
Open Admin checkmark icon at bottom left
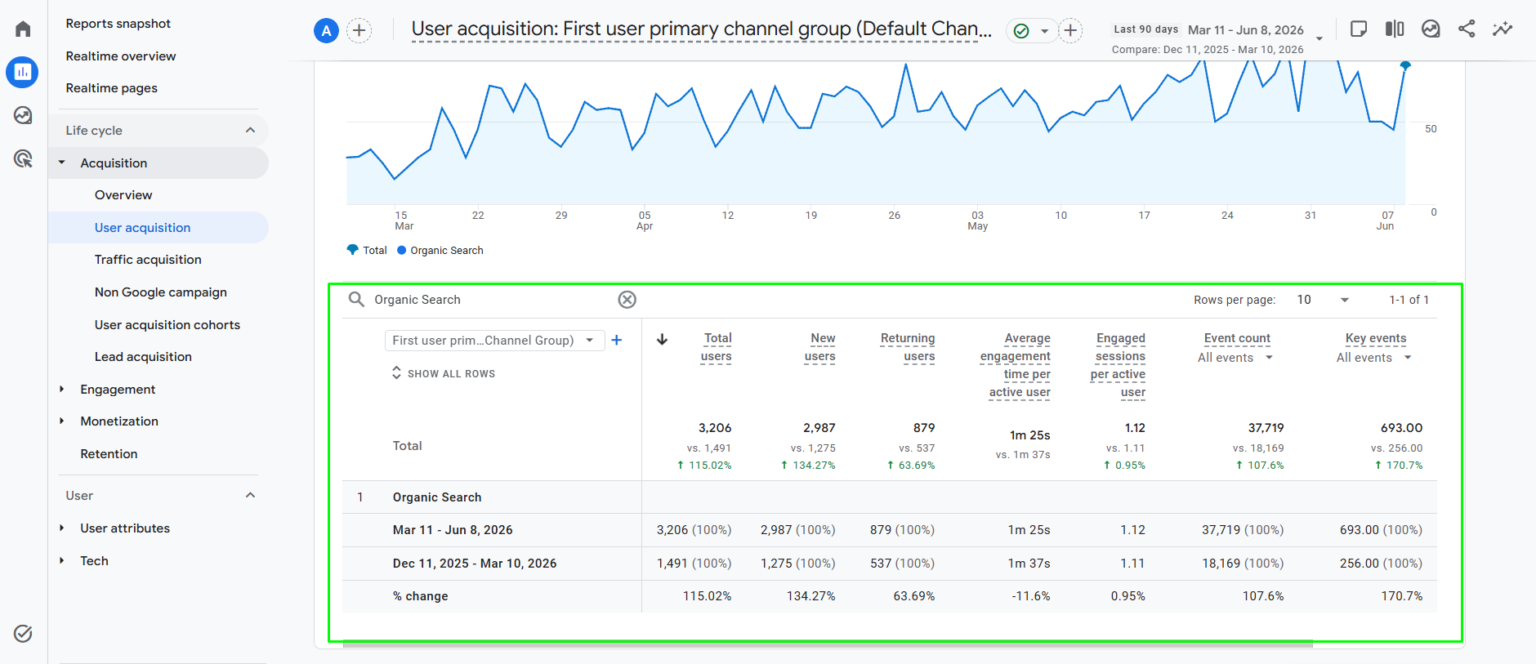click(x=23, y=633)
